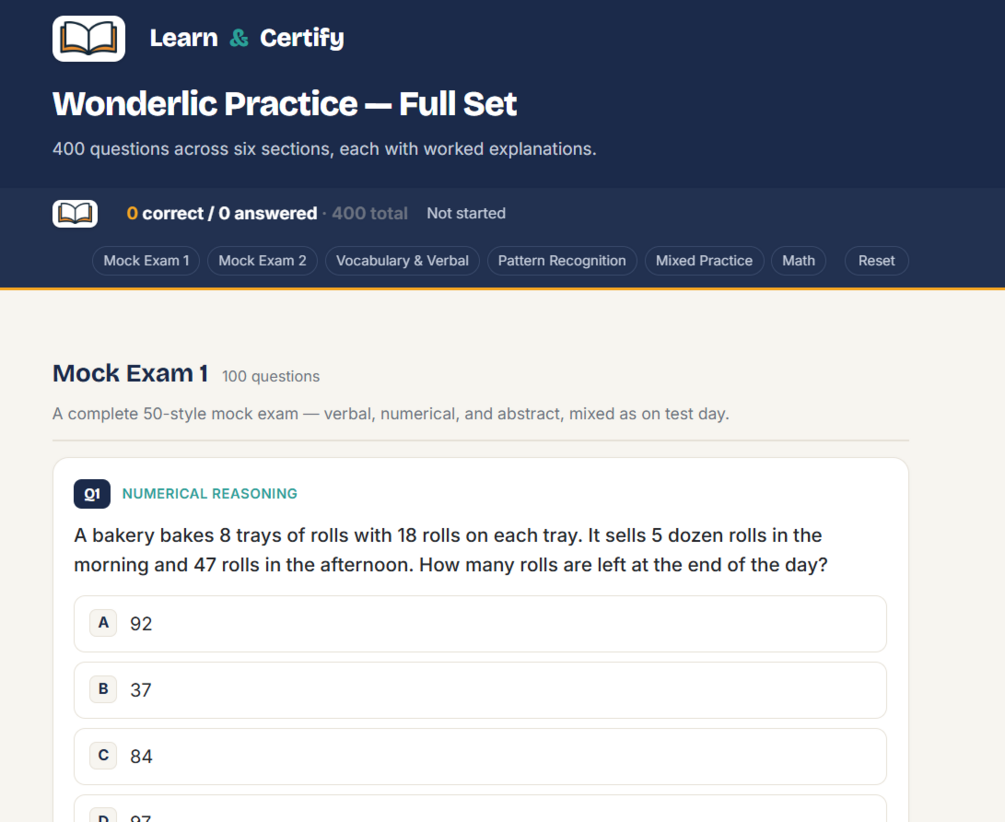Select answer option B with 37
1005x822 pixels.
tap(480, 691)
